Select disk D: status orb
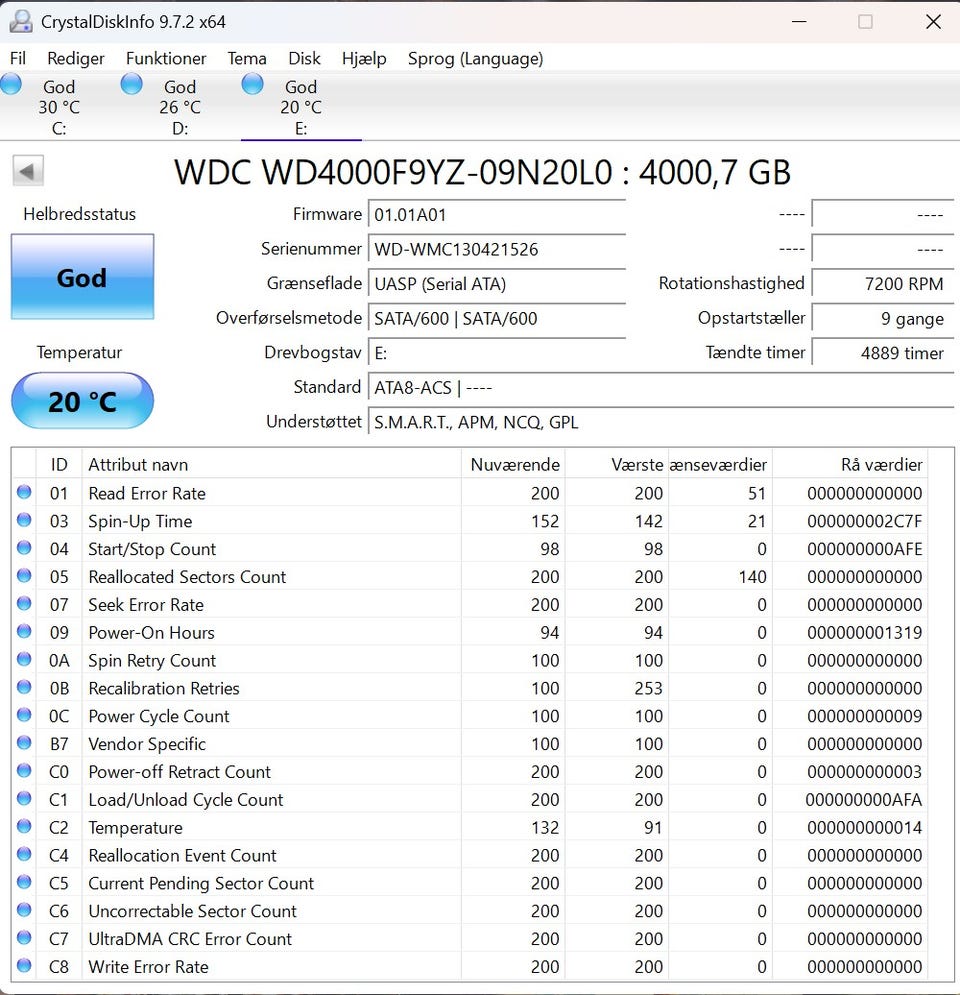Viewport: 960px width, 995px height. pos(131,84)
